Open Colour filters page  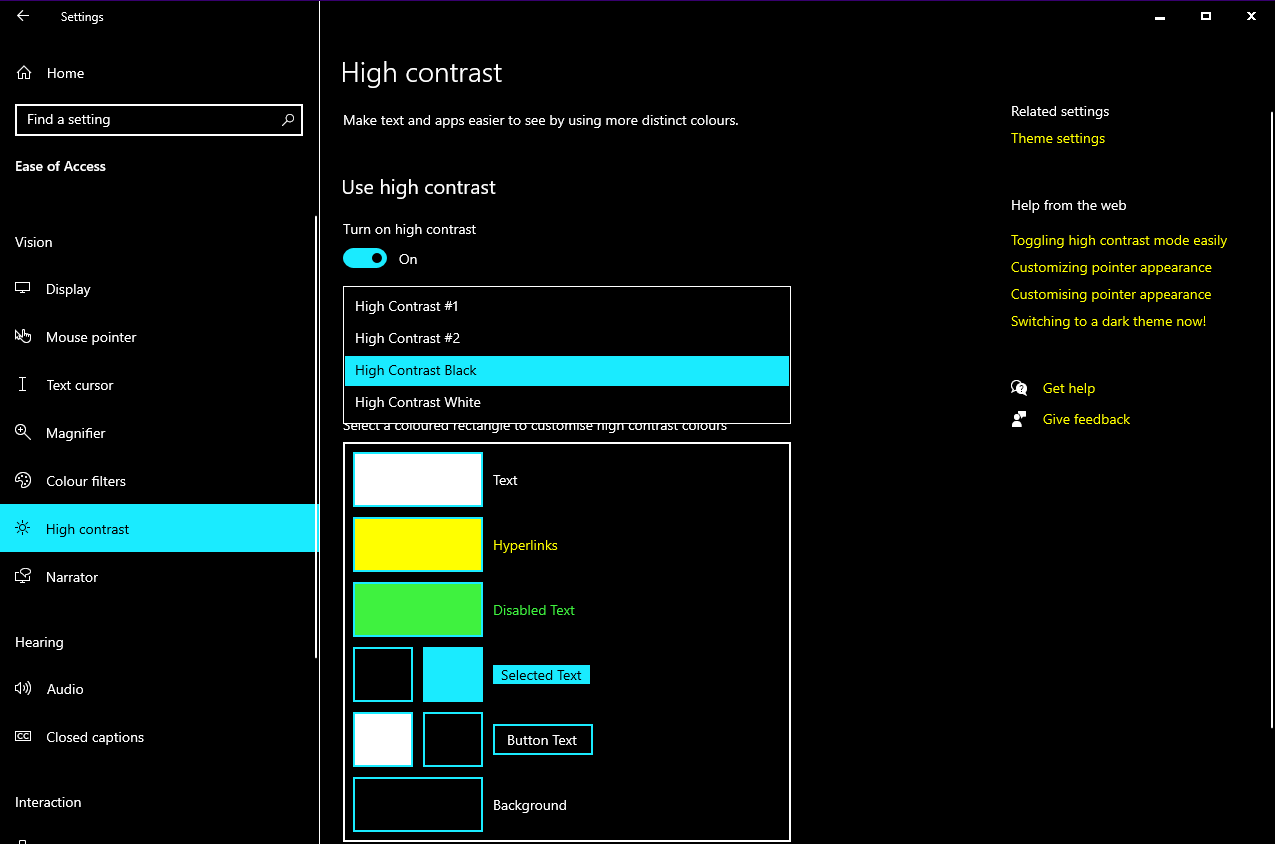click(158, 481)
